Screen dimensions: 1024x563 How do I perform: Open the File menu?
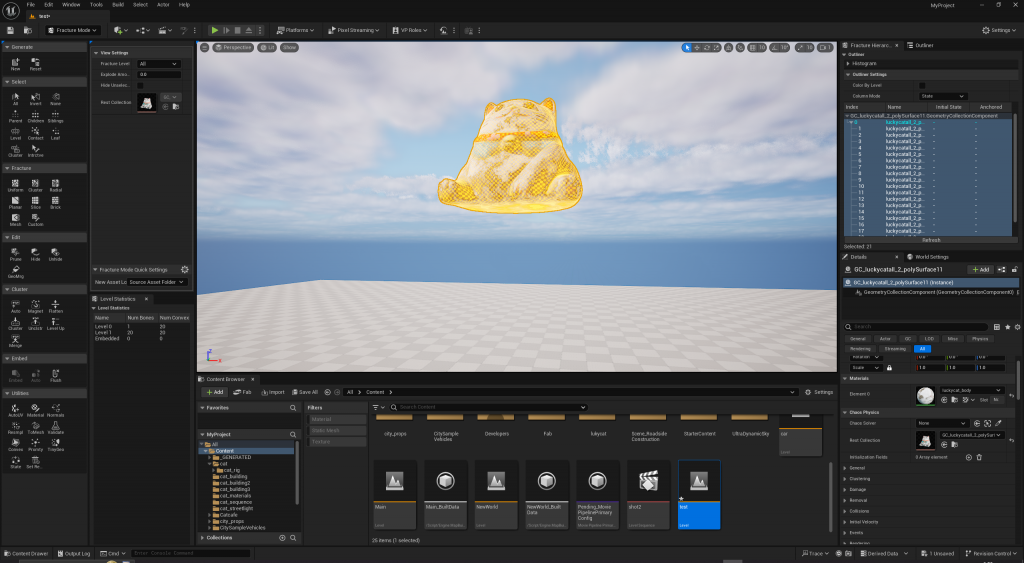(31, 5)
